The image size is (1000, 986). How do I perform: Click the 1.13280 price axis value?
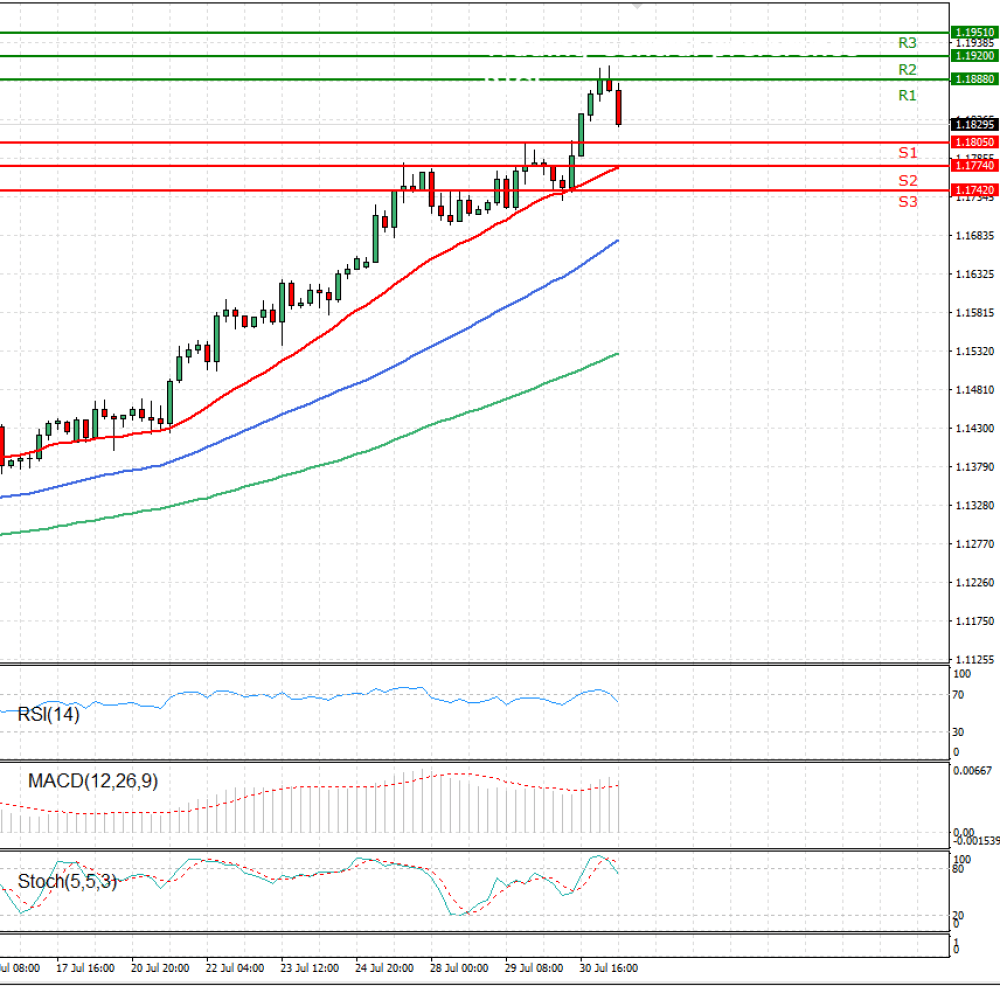[x=974, y=505]
